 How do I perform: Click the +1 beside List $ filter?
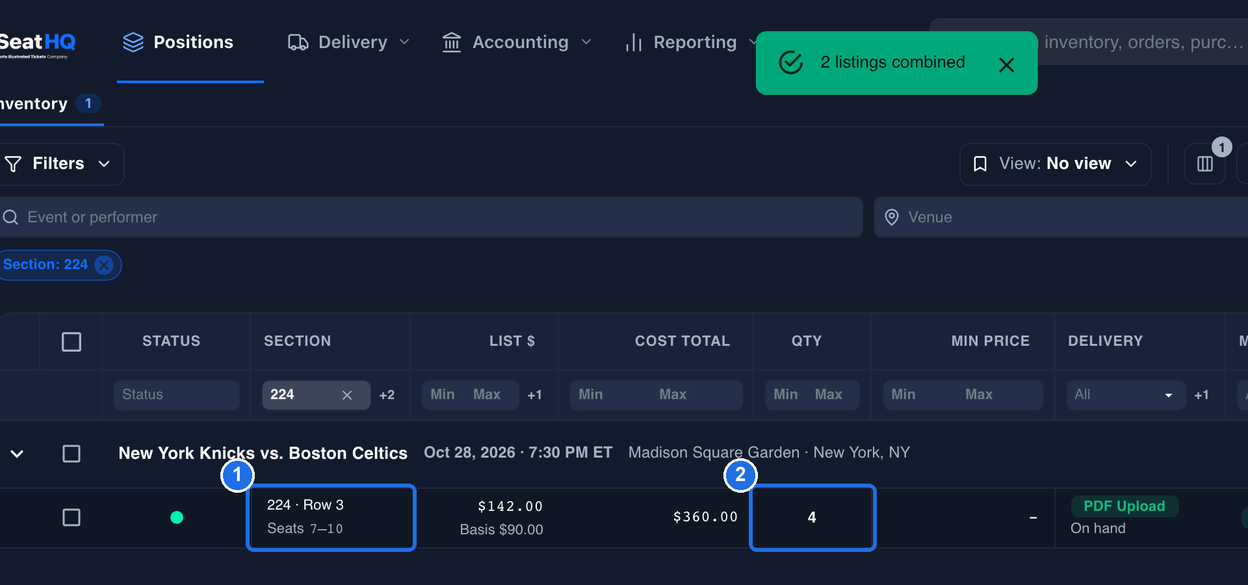click(535, 395)
